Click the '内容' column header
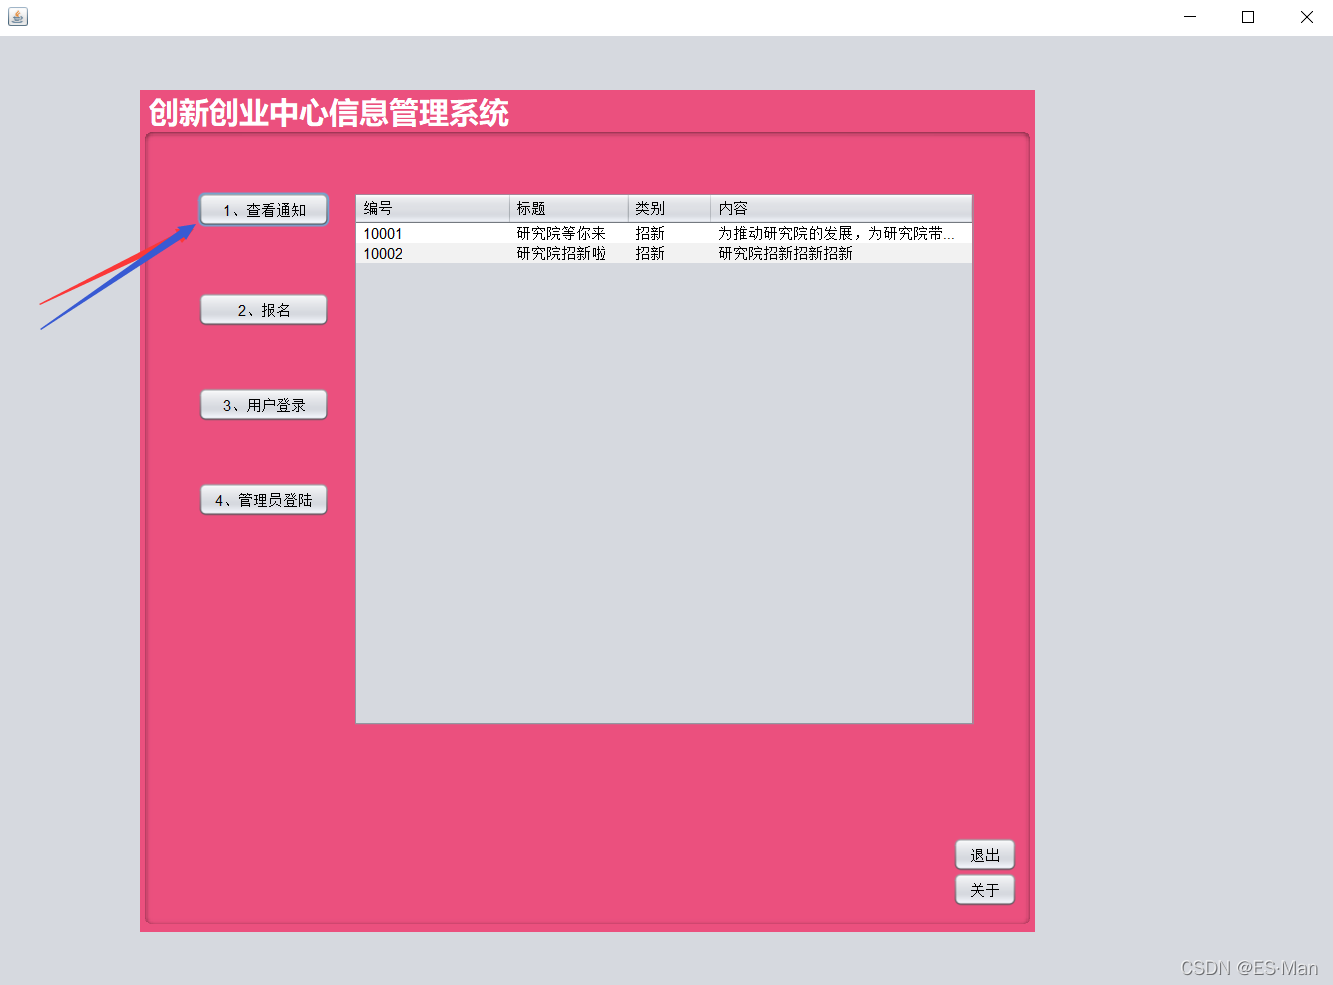 841,208
